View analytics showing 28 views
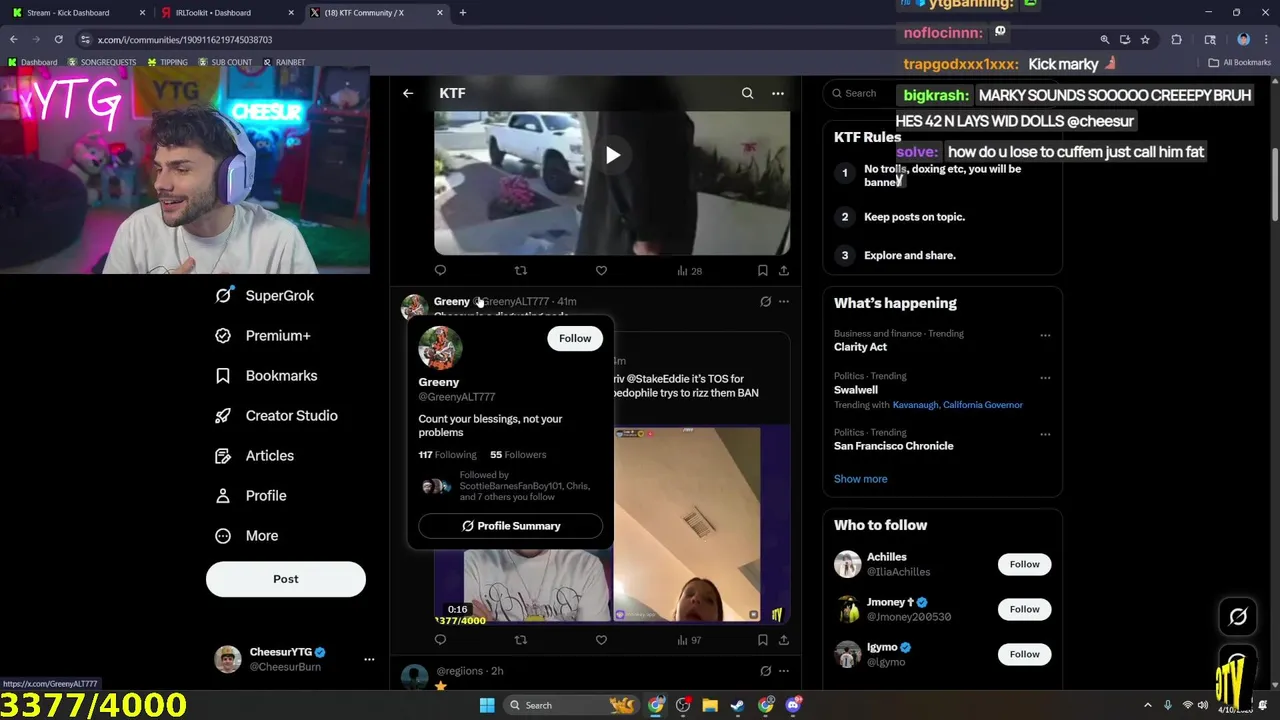1280x720 pixels. 689,270
